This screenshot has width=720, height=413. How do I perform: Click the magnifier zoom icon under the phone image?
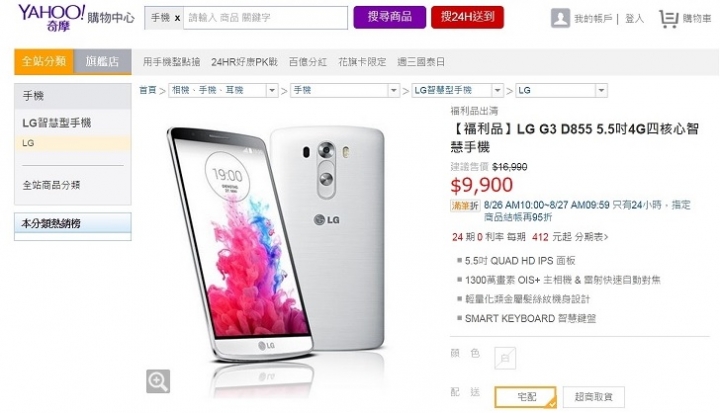click(158, 381)
